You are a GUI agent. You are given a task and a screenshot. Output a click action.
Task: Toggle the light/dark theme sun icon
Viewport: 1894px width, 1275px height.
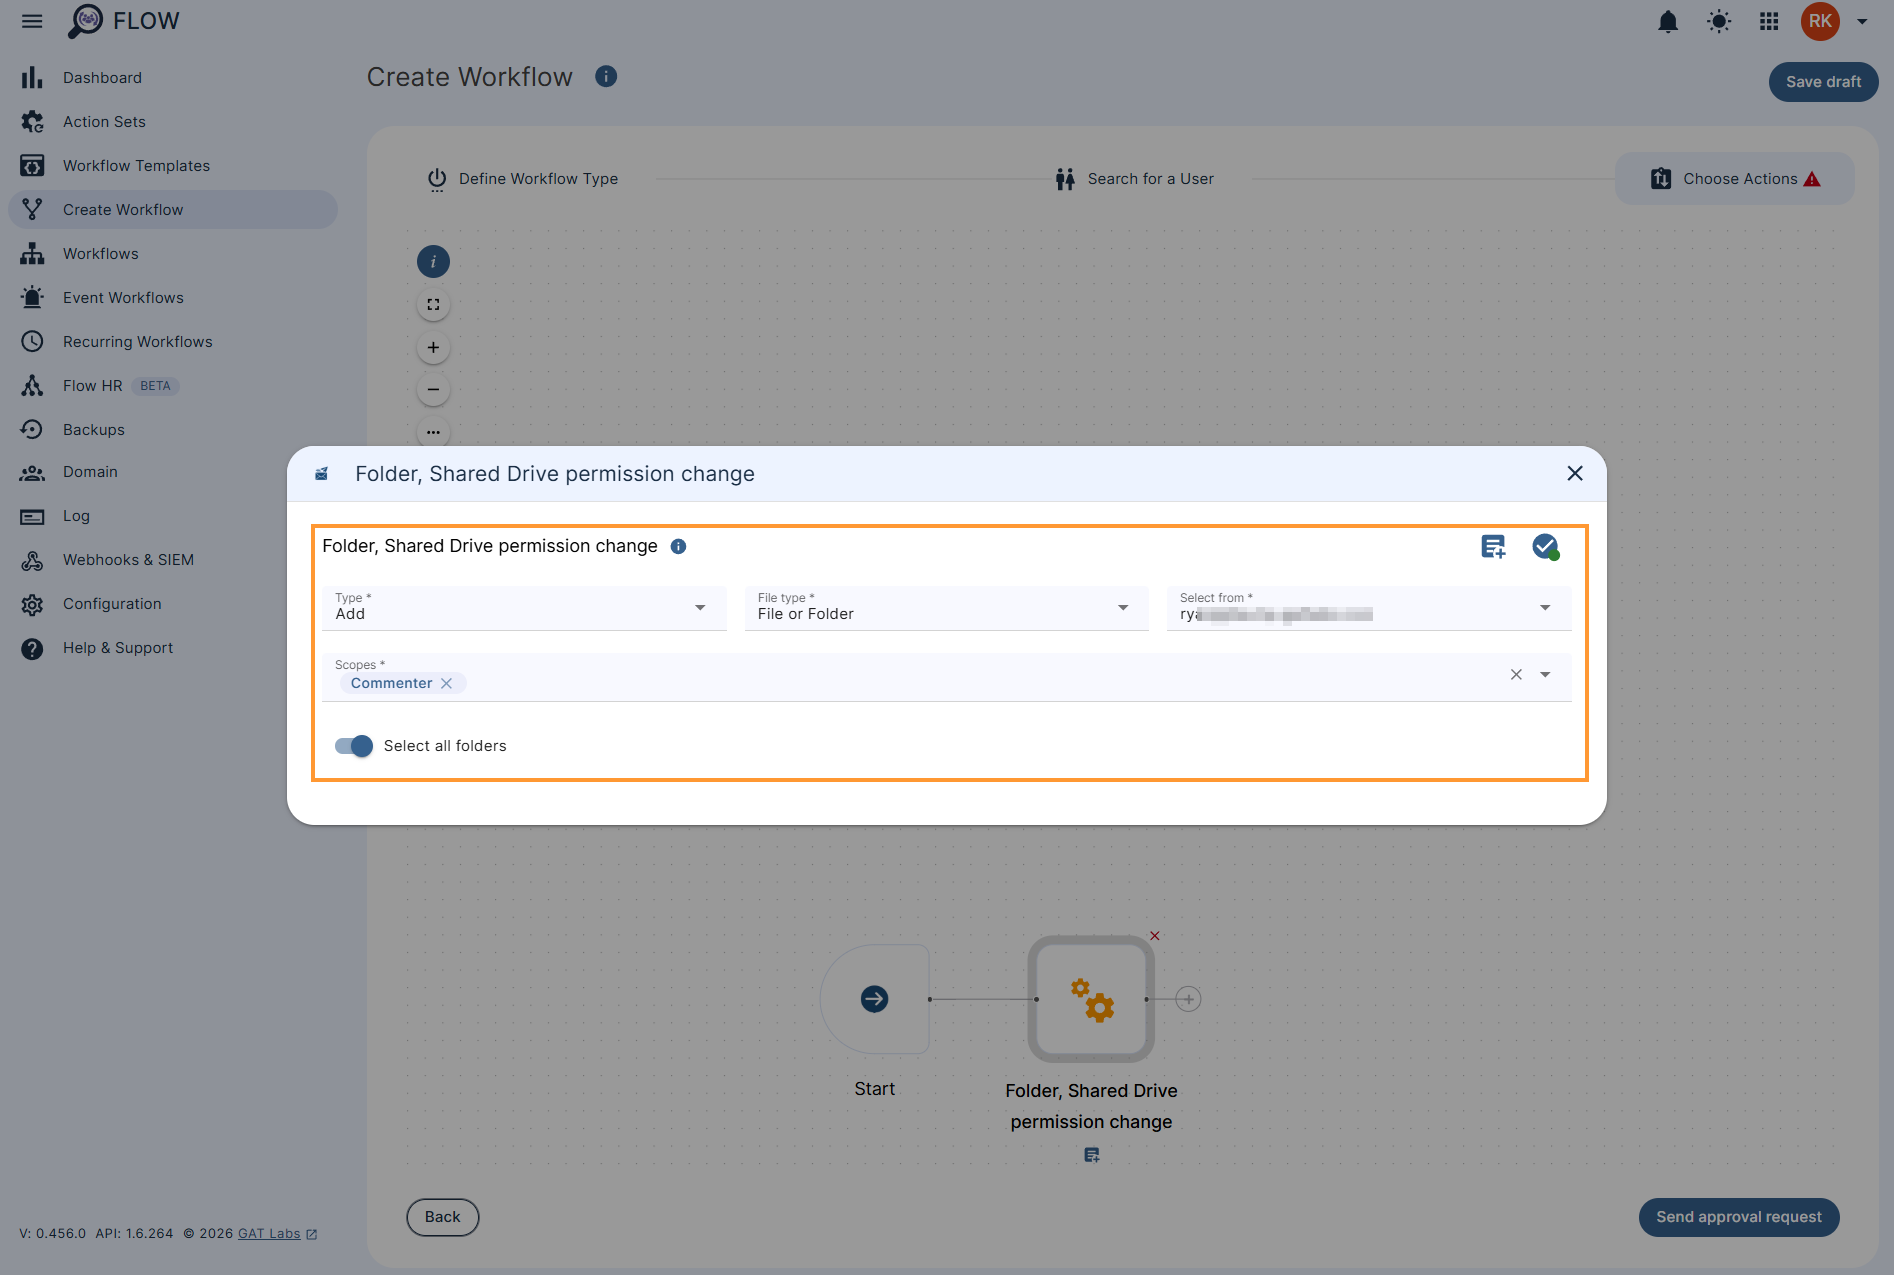pos(1718,21)
